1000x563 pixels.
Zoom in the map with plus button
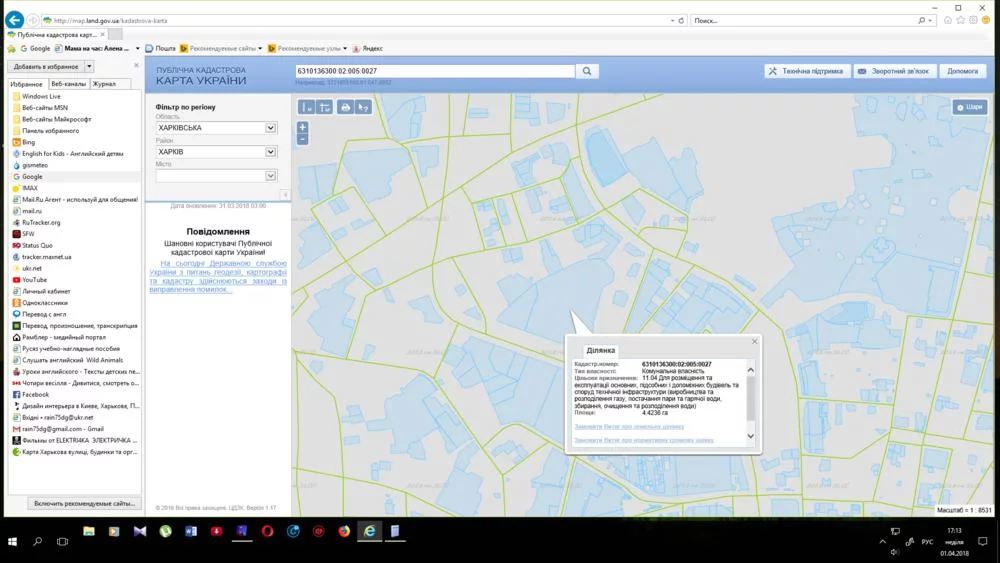pyautogui.click(x=302, y=127)
